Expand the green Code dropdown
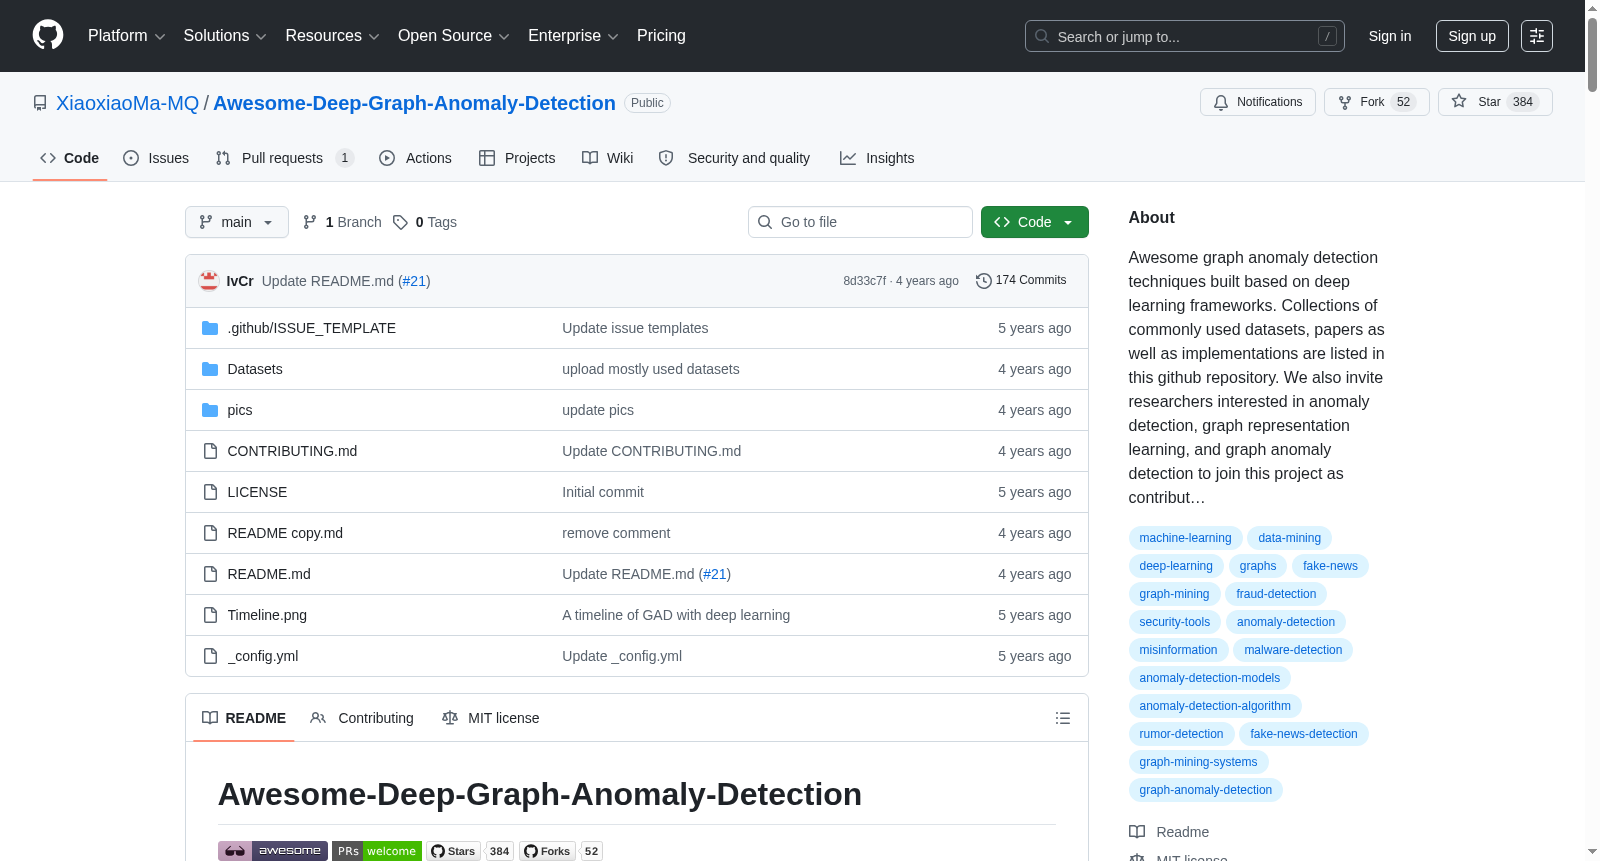The height and width of the screenshot is (861, 1600). click(x=1034, y=222)
